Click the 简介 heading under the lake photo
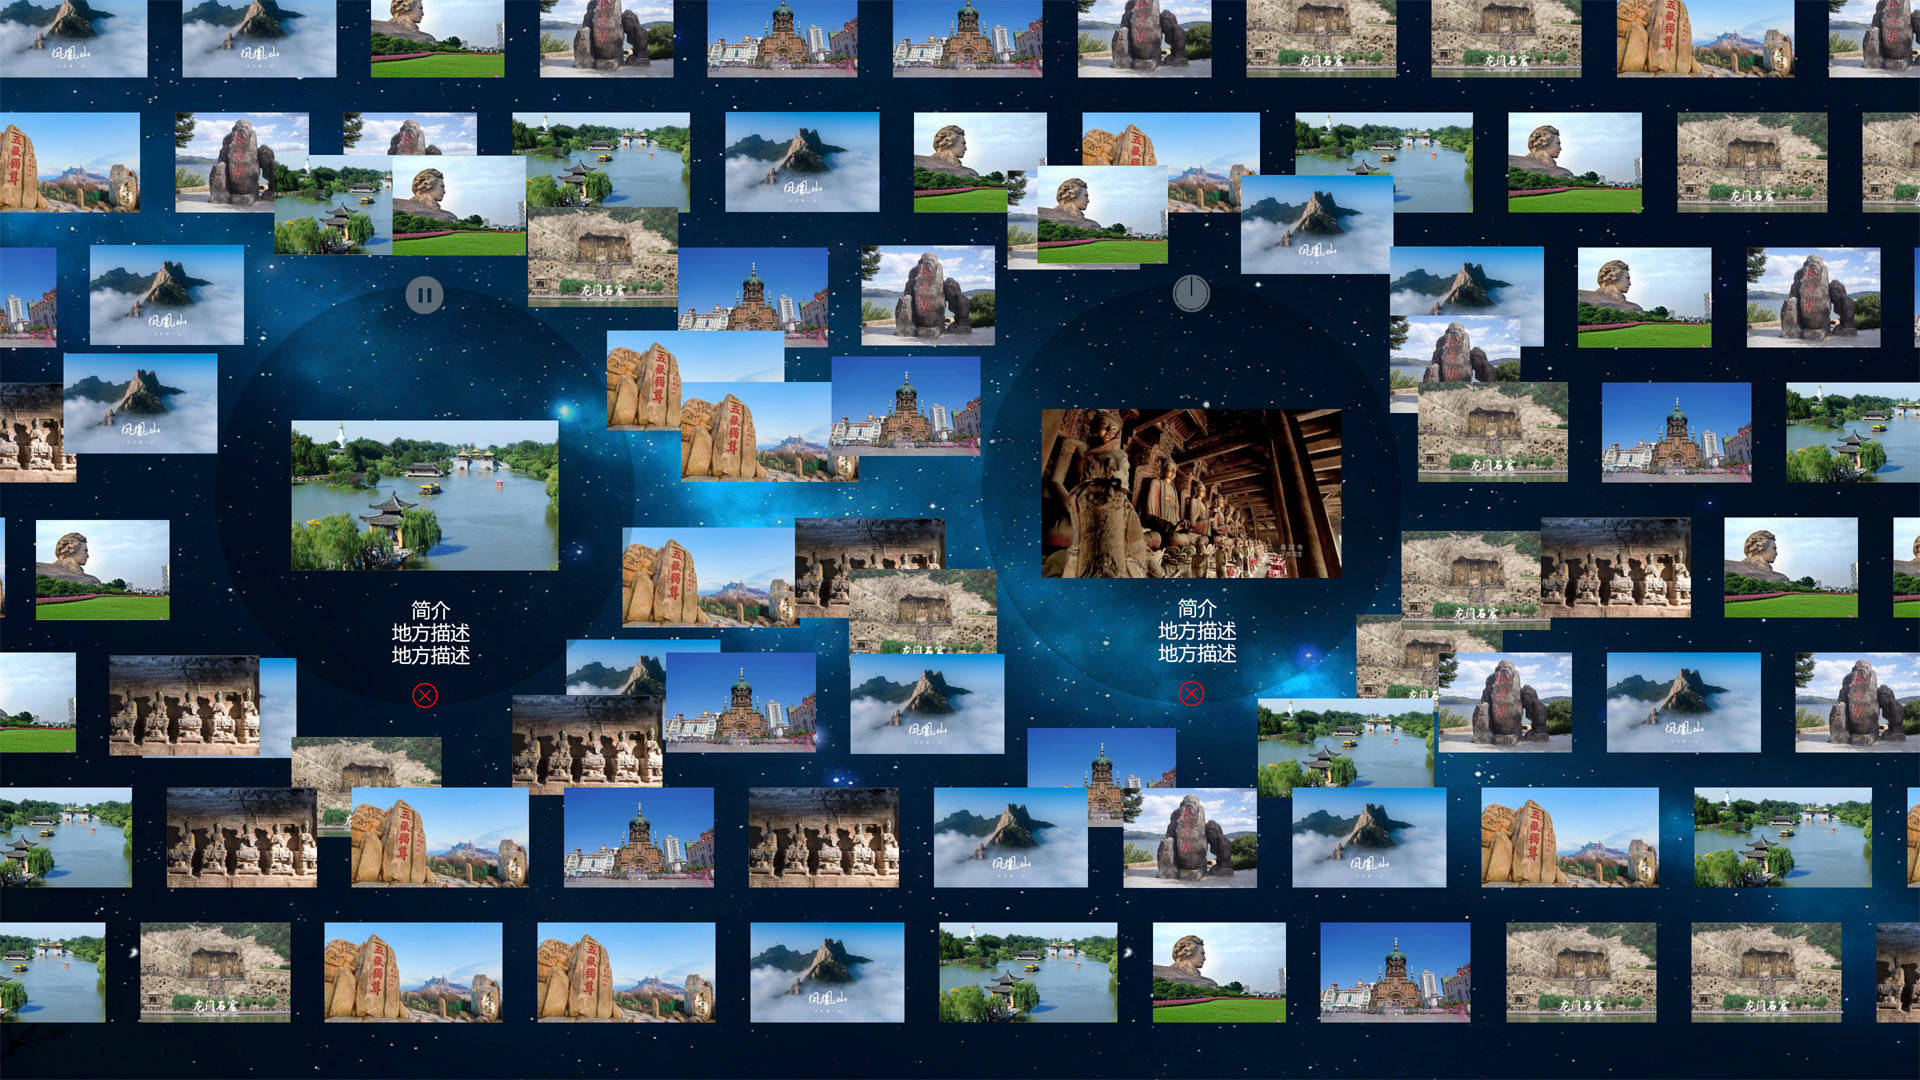 pos(430,610)
